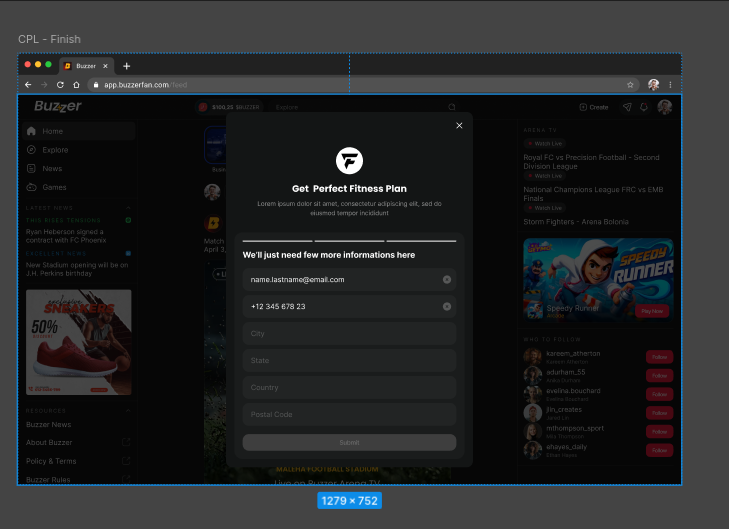The width and height of the screenshot is (729, 529).
Task: Click the Buzzer logo
Action: click(58, 106)
